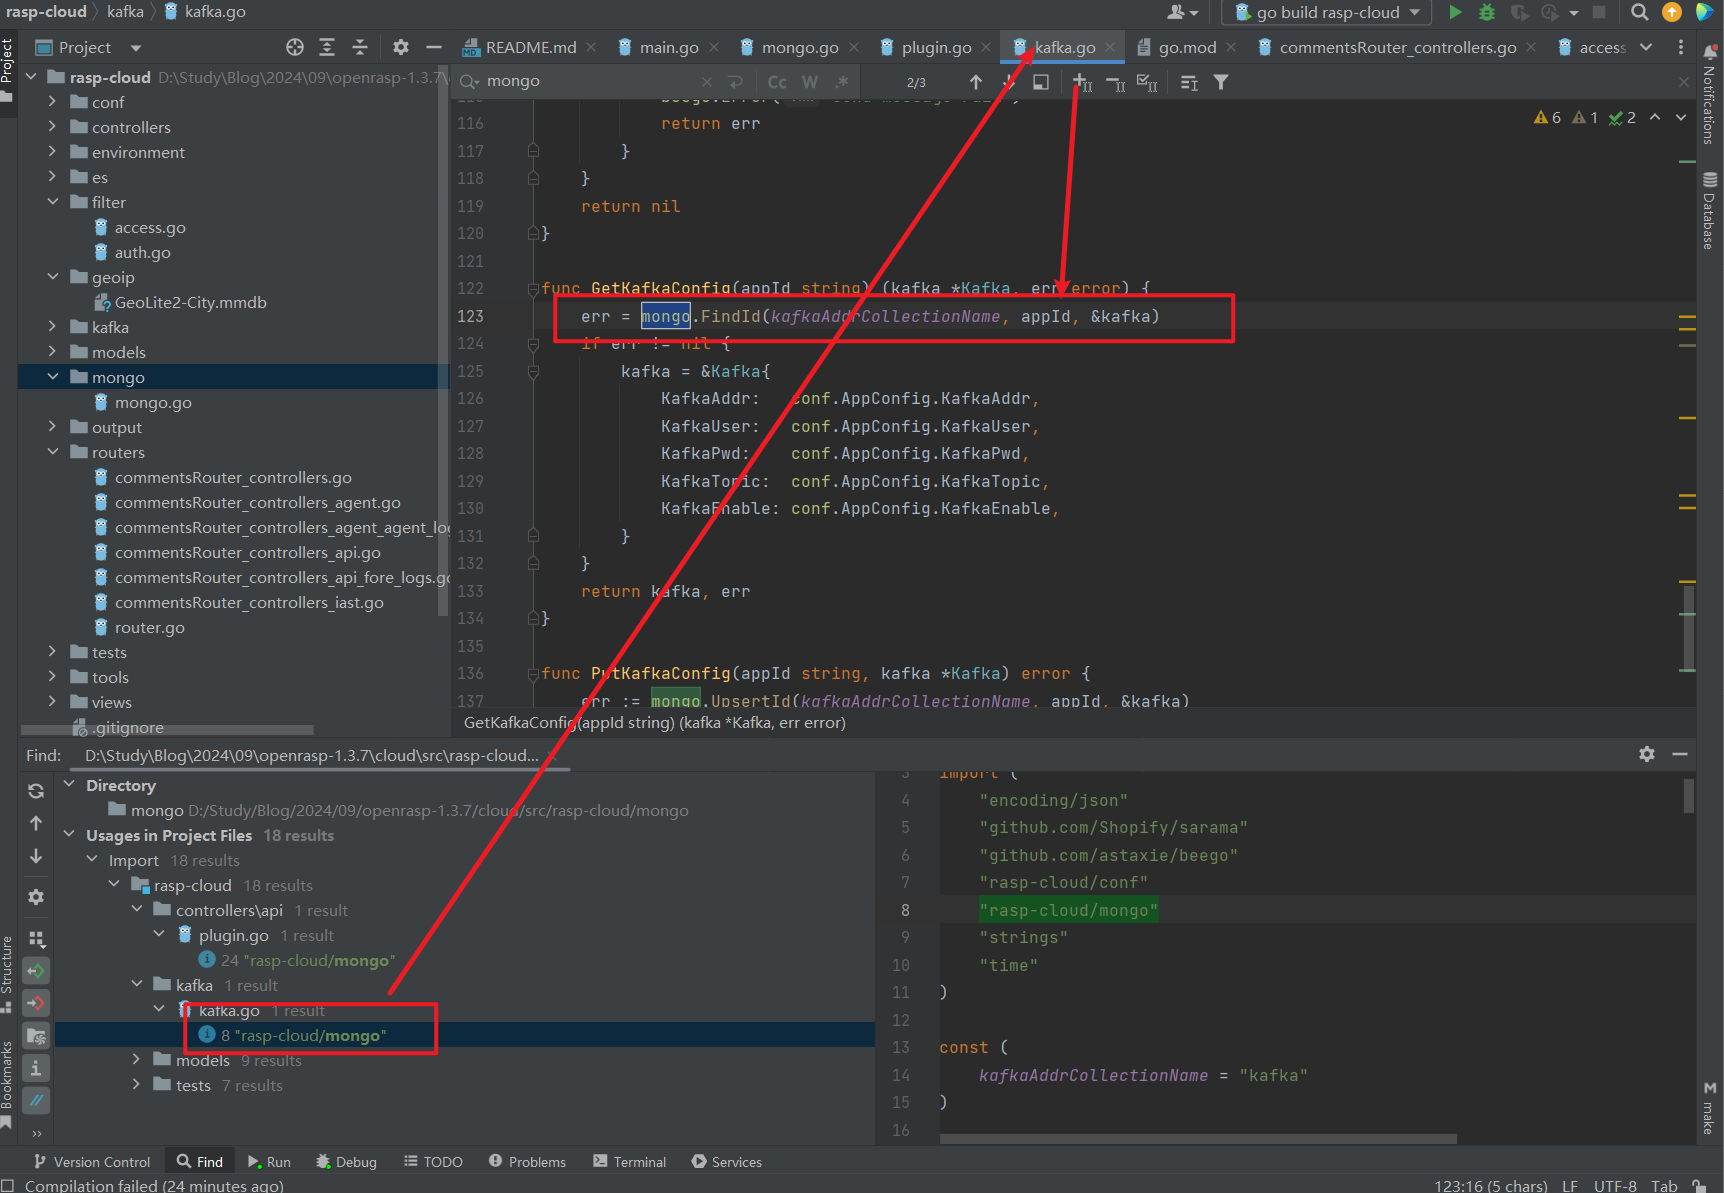Switch to the mongo.go editor tab
Viewport: 1724px width, 1193px height.
point(799,47)
